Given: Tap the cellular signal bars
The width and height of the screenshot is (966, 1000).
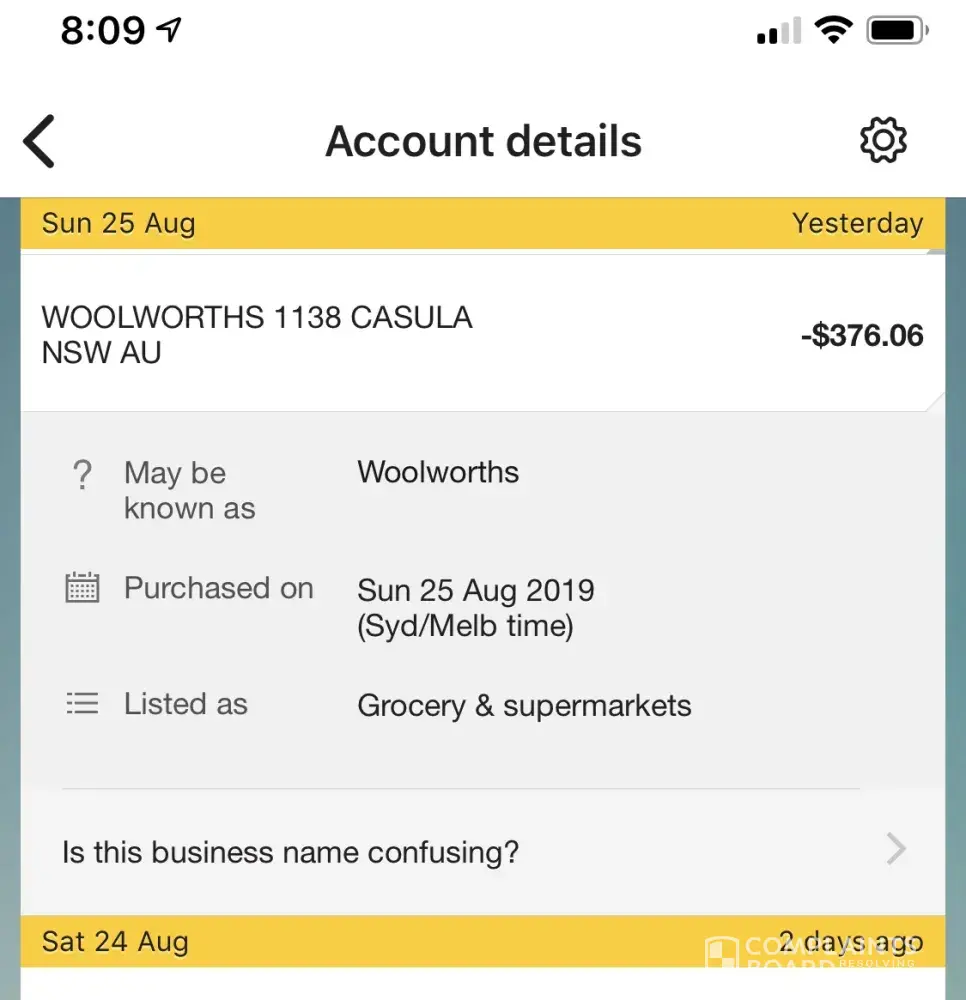Looking at the screenshot, I should pyautogui.click(x=779, y=33).
